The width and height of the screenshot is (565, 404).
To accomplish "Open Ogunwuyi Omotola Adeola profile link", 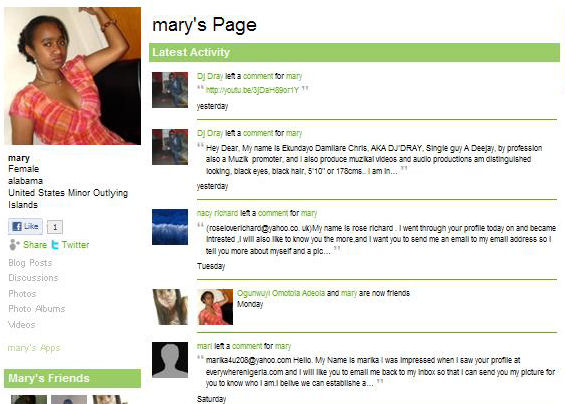I will [281, 293].
